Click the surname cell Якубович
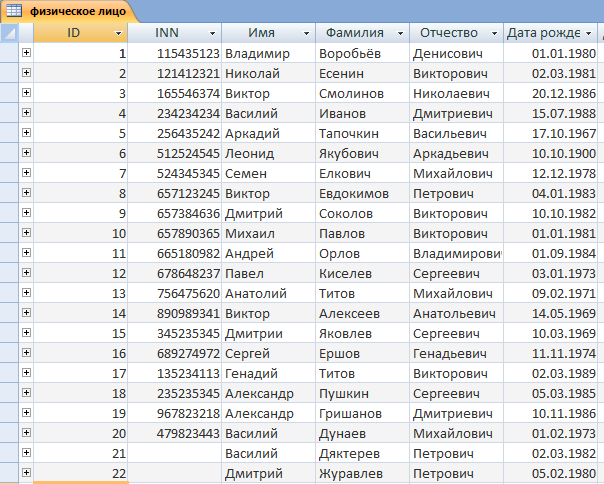Image resolution: width=604 pixels, height=484 pixels. [x=362, y=153]
